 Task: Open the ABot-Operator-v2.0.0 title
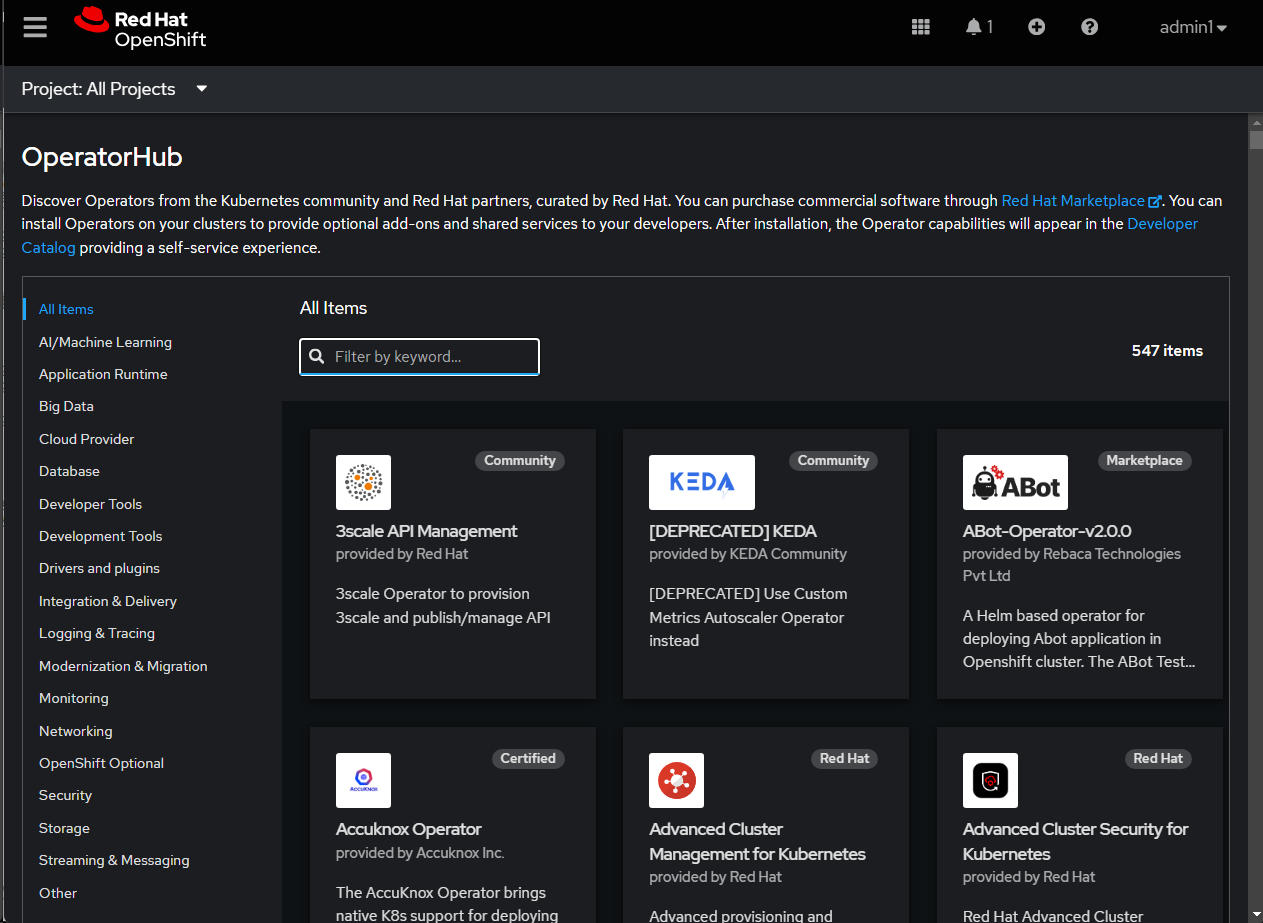(1047, 531)
